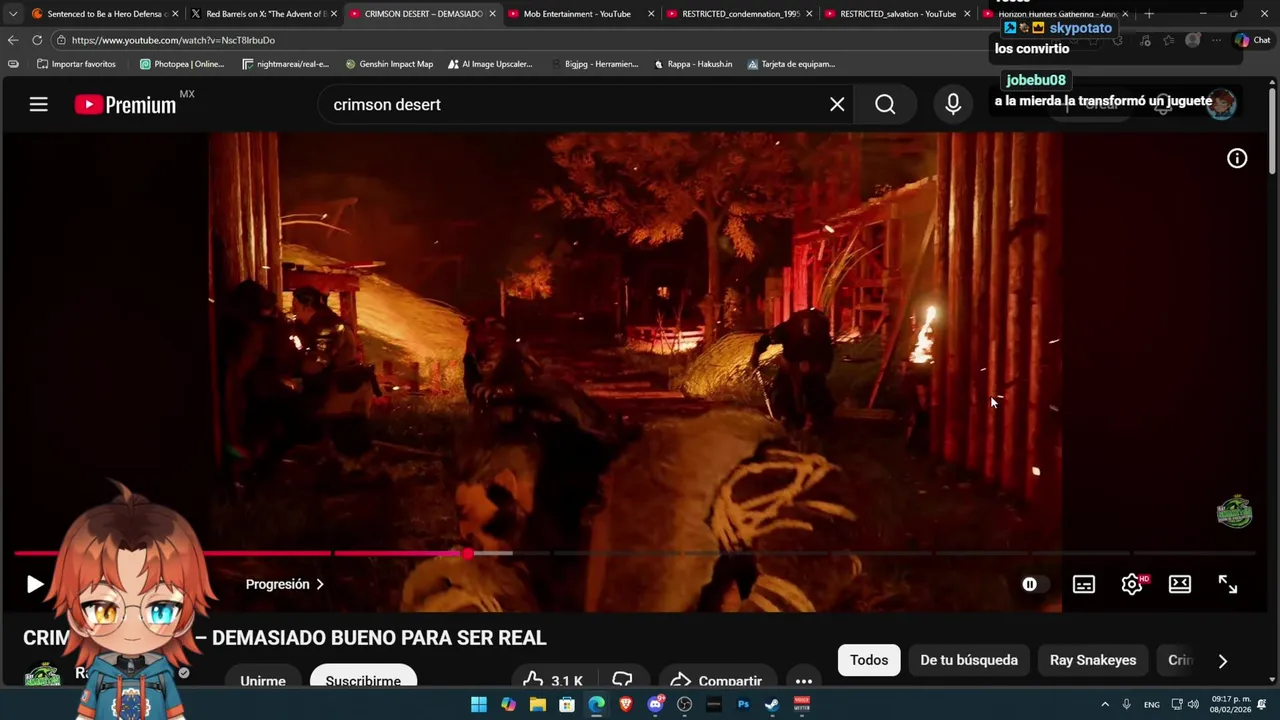
Task: Open Brave browser from taskbar
Action: [x=626, y=704]
